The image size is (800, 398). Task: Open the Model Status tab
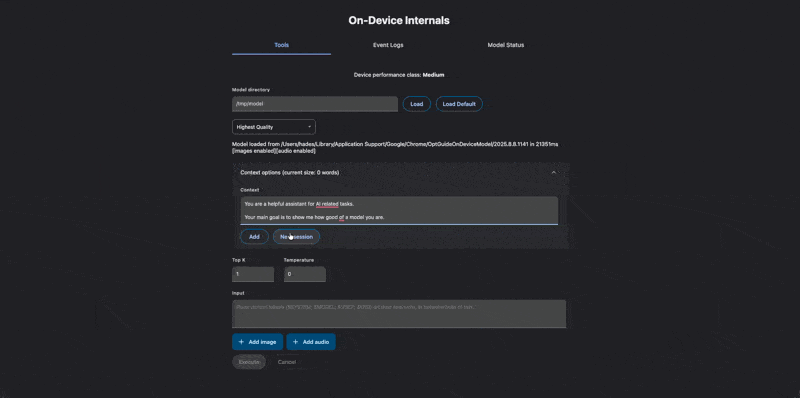[x=505, y=45]
